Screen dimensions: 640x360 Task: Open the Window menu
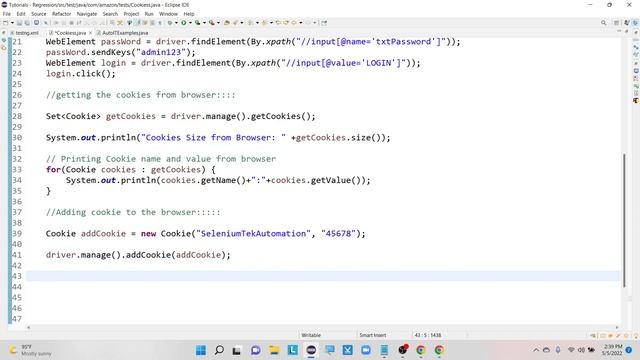click(x=168, y=14)
